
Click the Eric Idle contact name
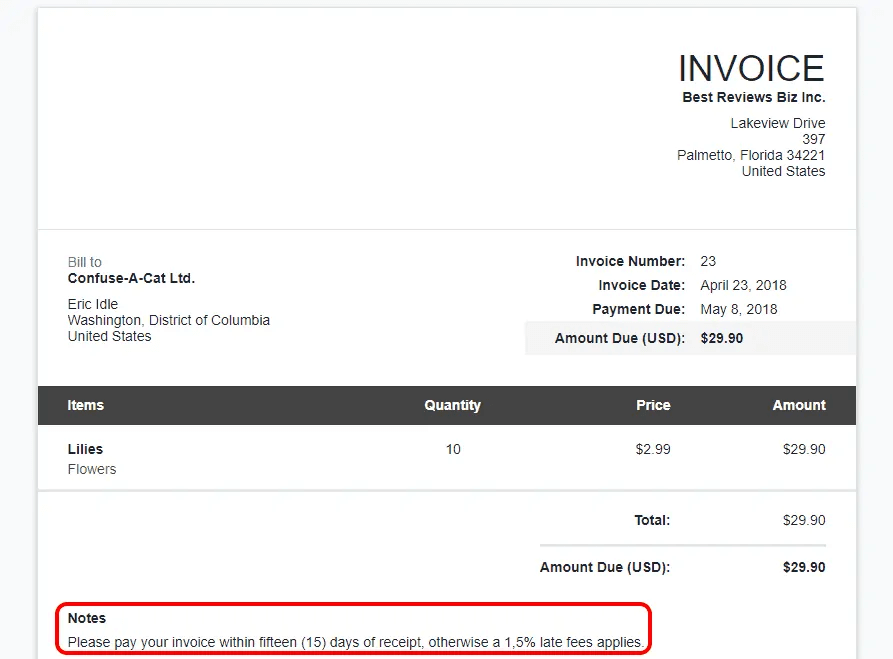(92, 304)
